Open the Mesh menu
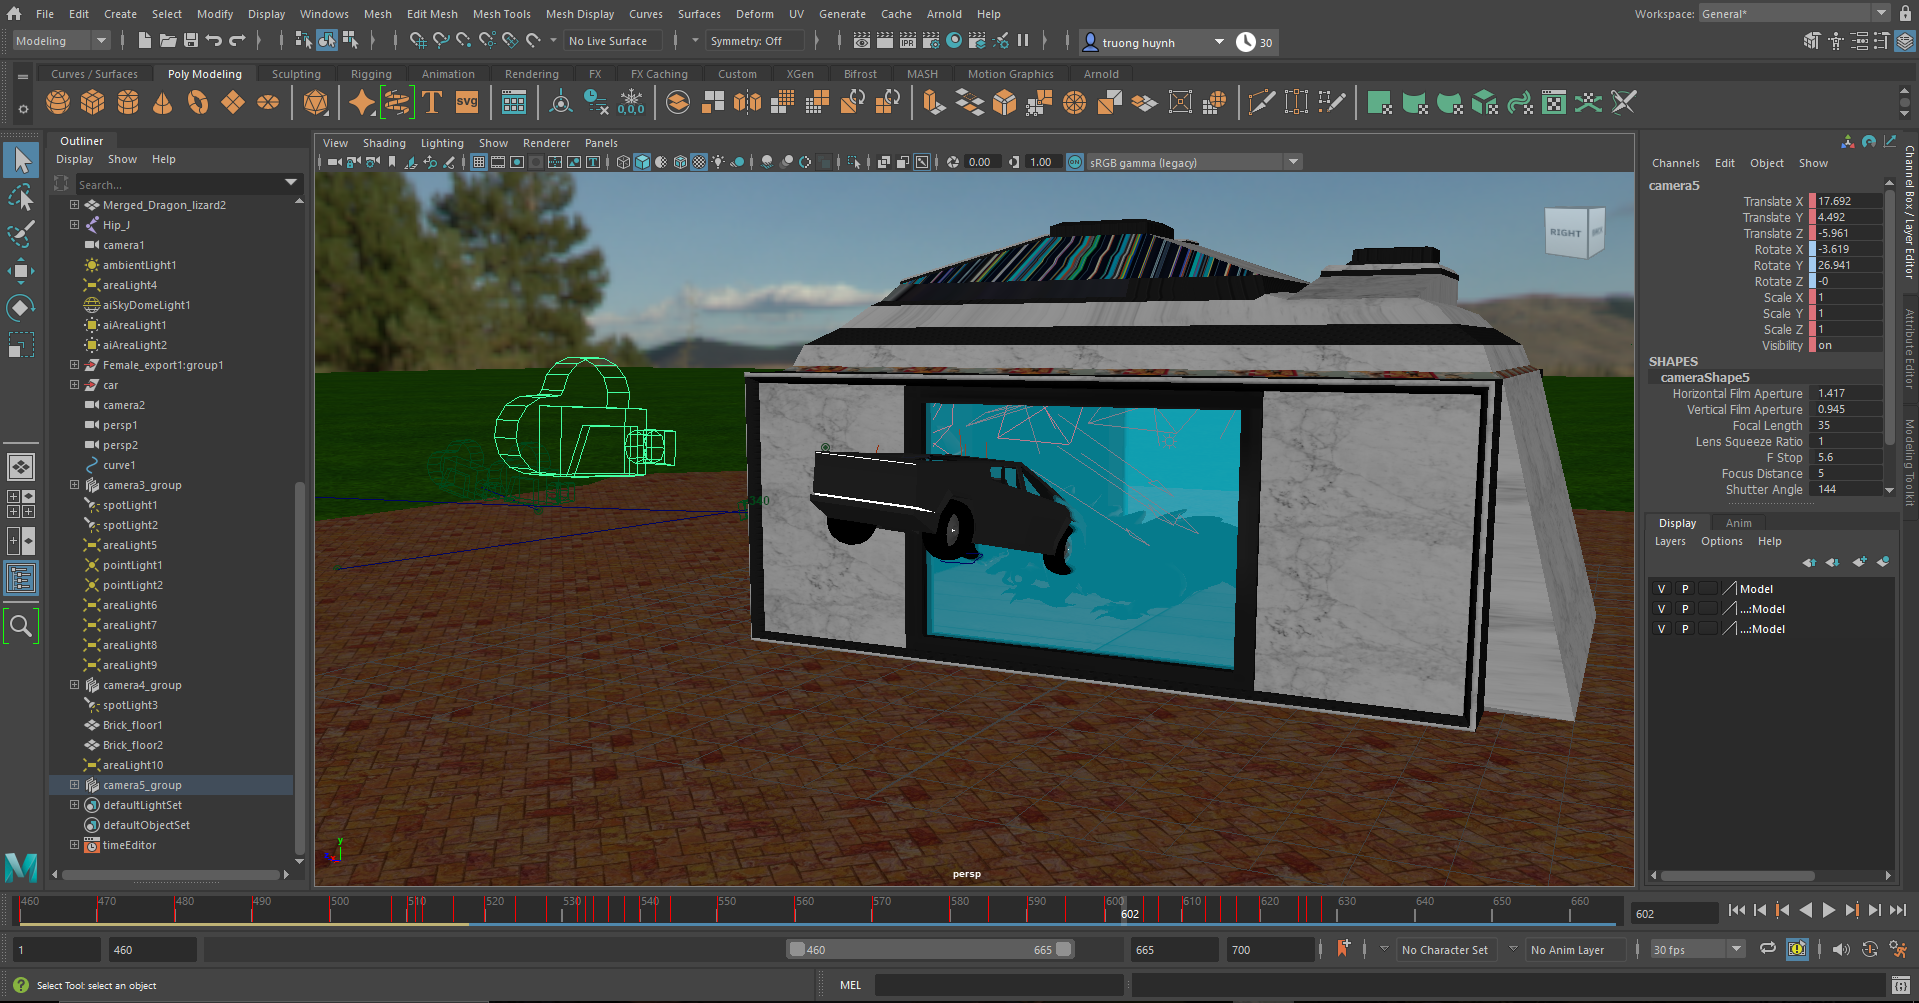This screenshot has width=1919, height=1003. [x=377, y=13]
